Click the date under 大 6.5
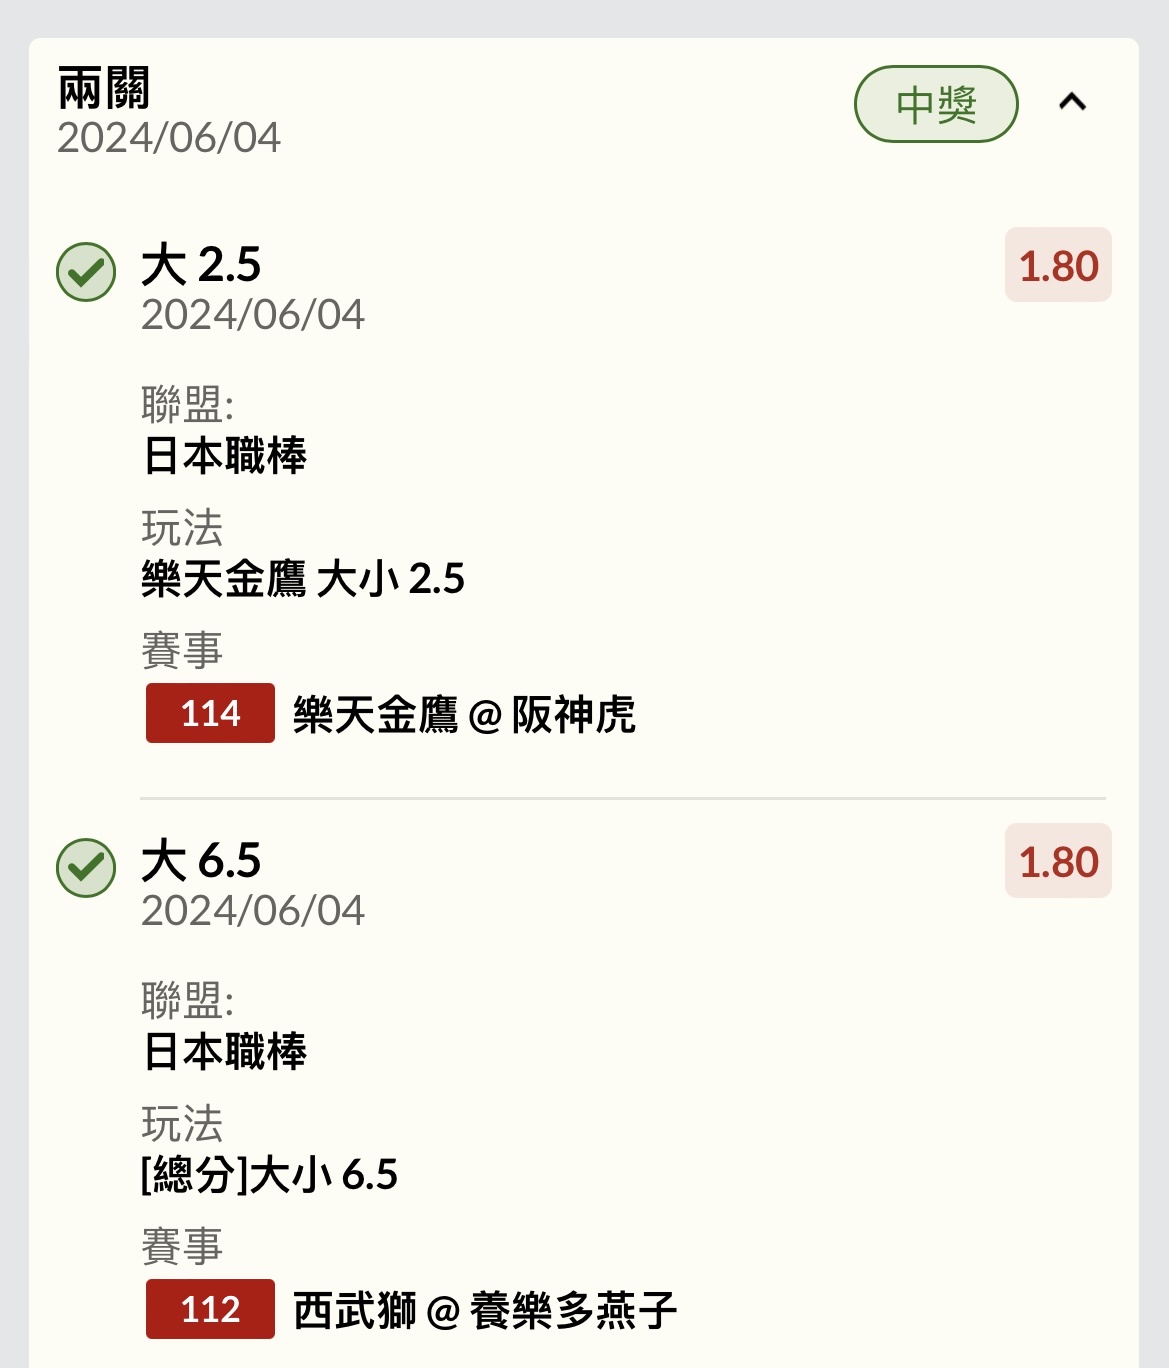The width and height of the screenshot is (1169, 1368). pos(253,911)
